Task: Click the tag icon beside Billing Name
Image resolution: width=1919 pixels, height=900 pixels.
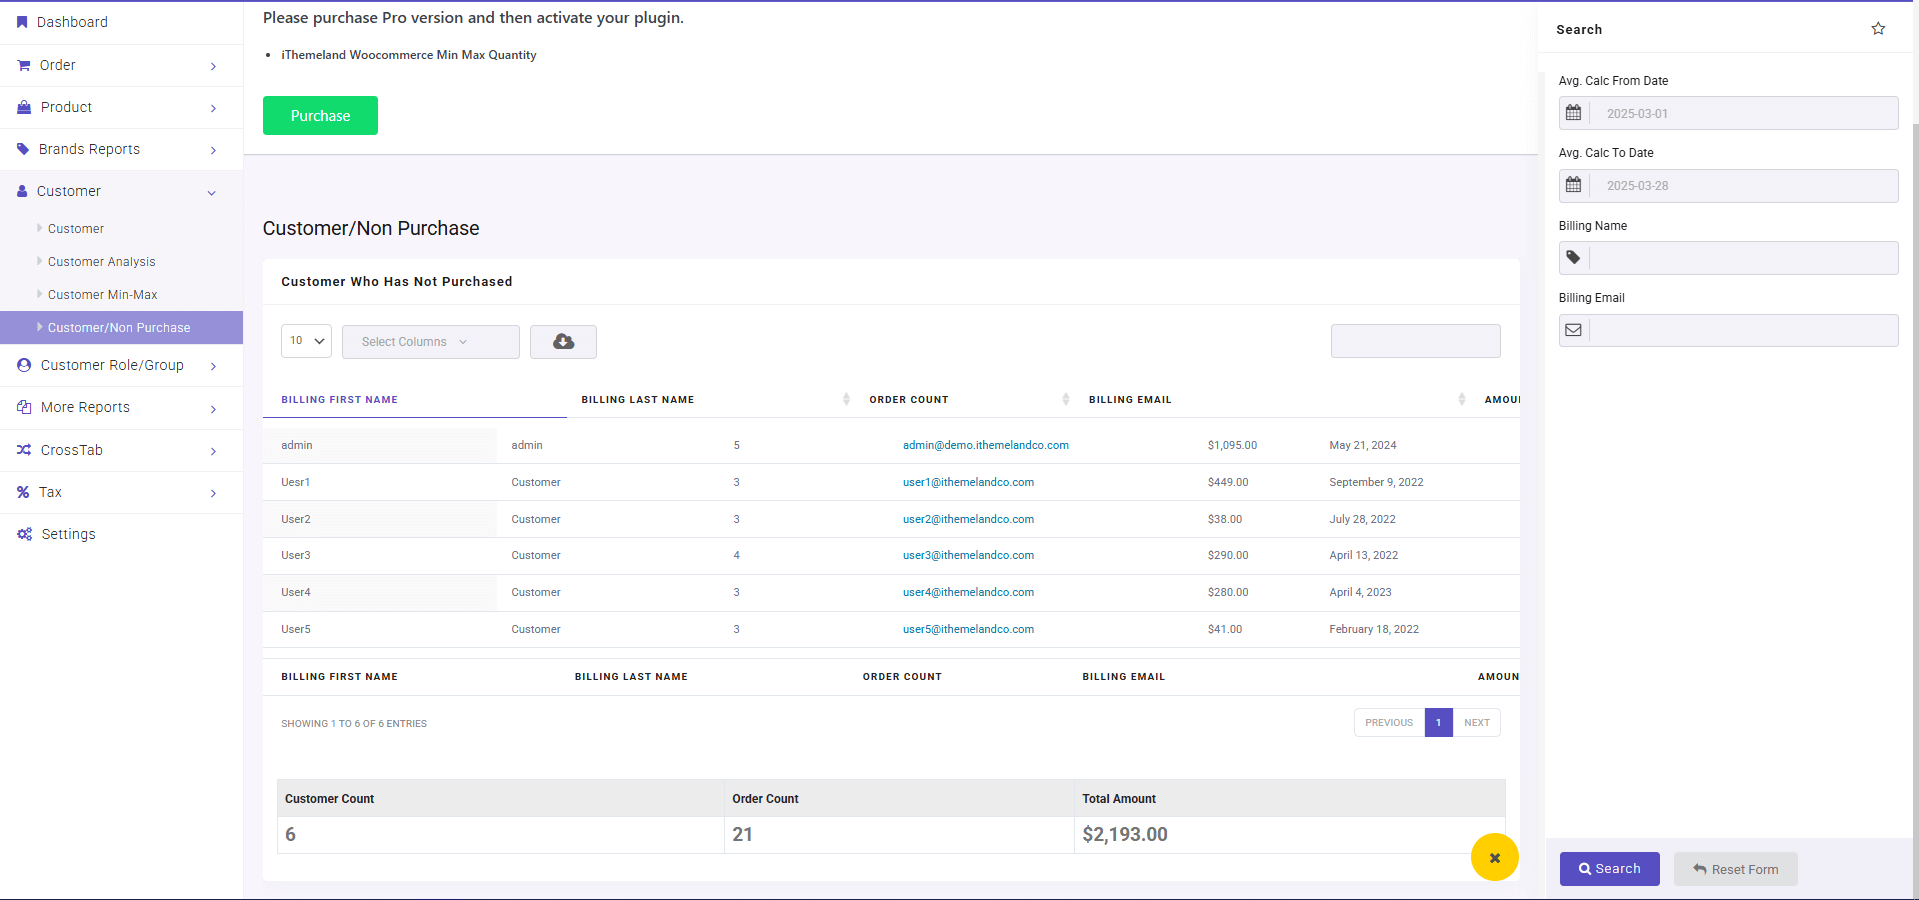Action: 1574,258
